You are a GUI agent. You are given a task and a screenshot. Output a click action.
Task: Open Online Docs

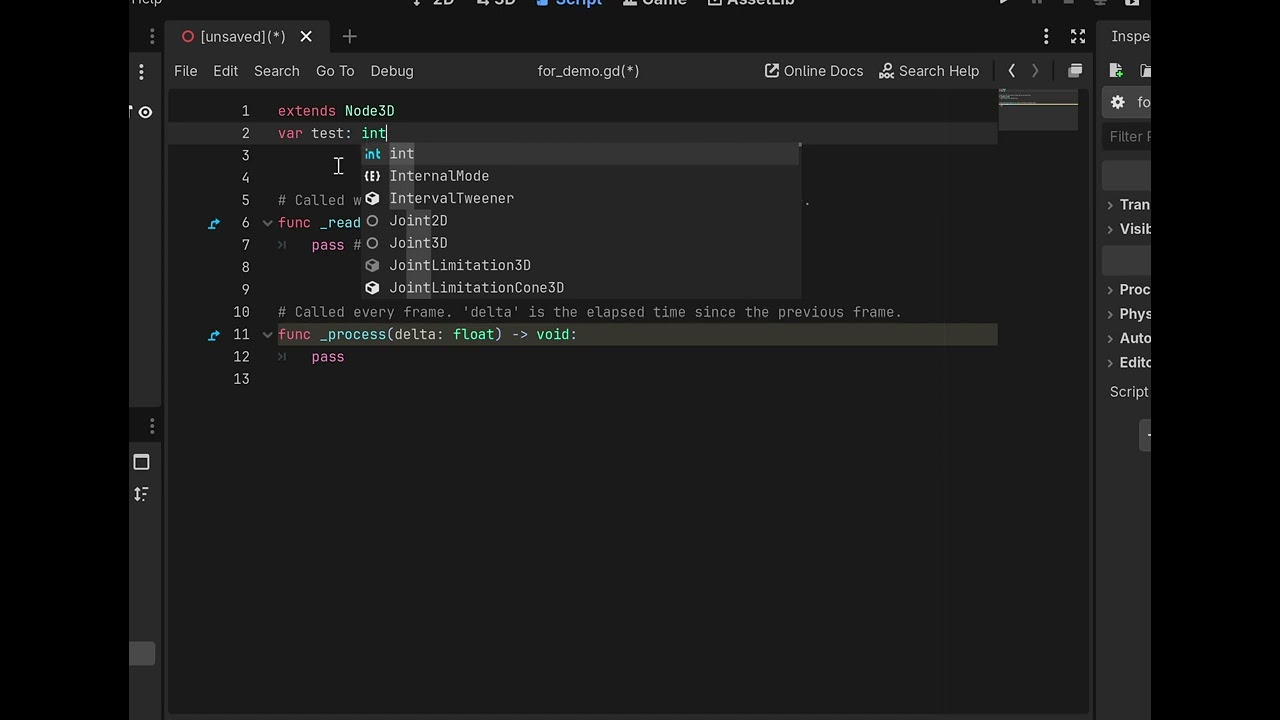(814, 71)
